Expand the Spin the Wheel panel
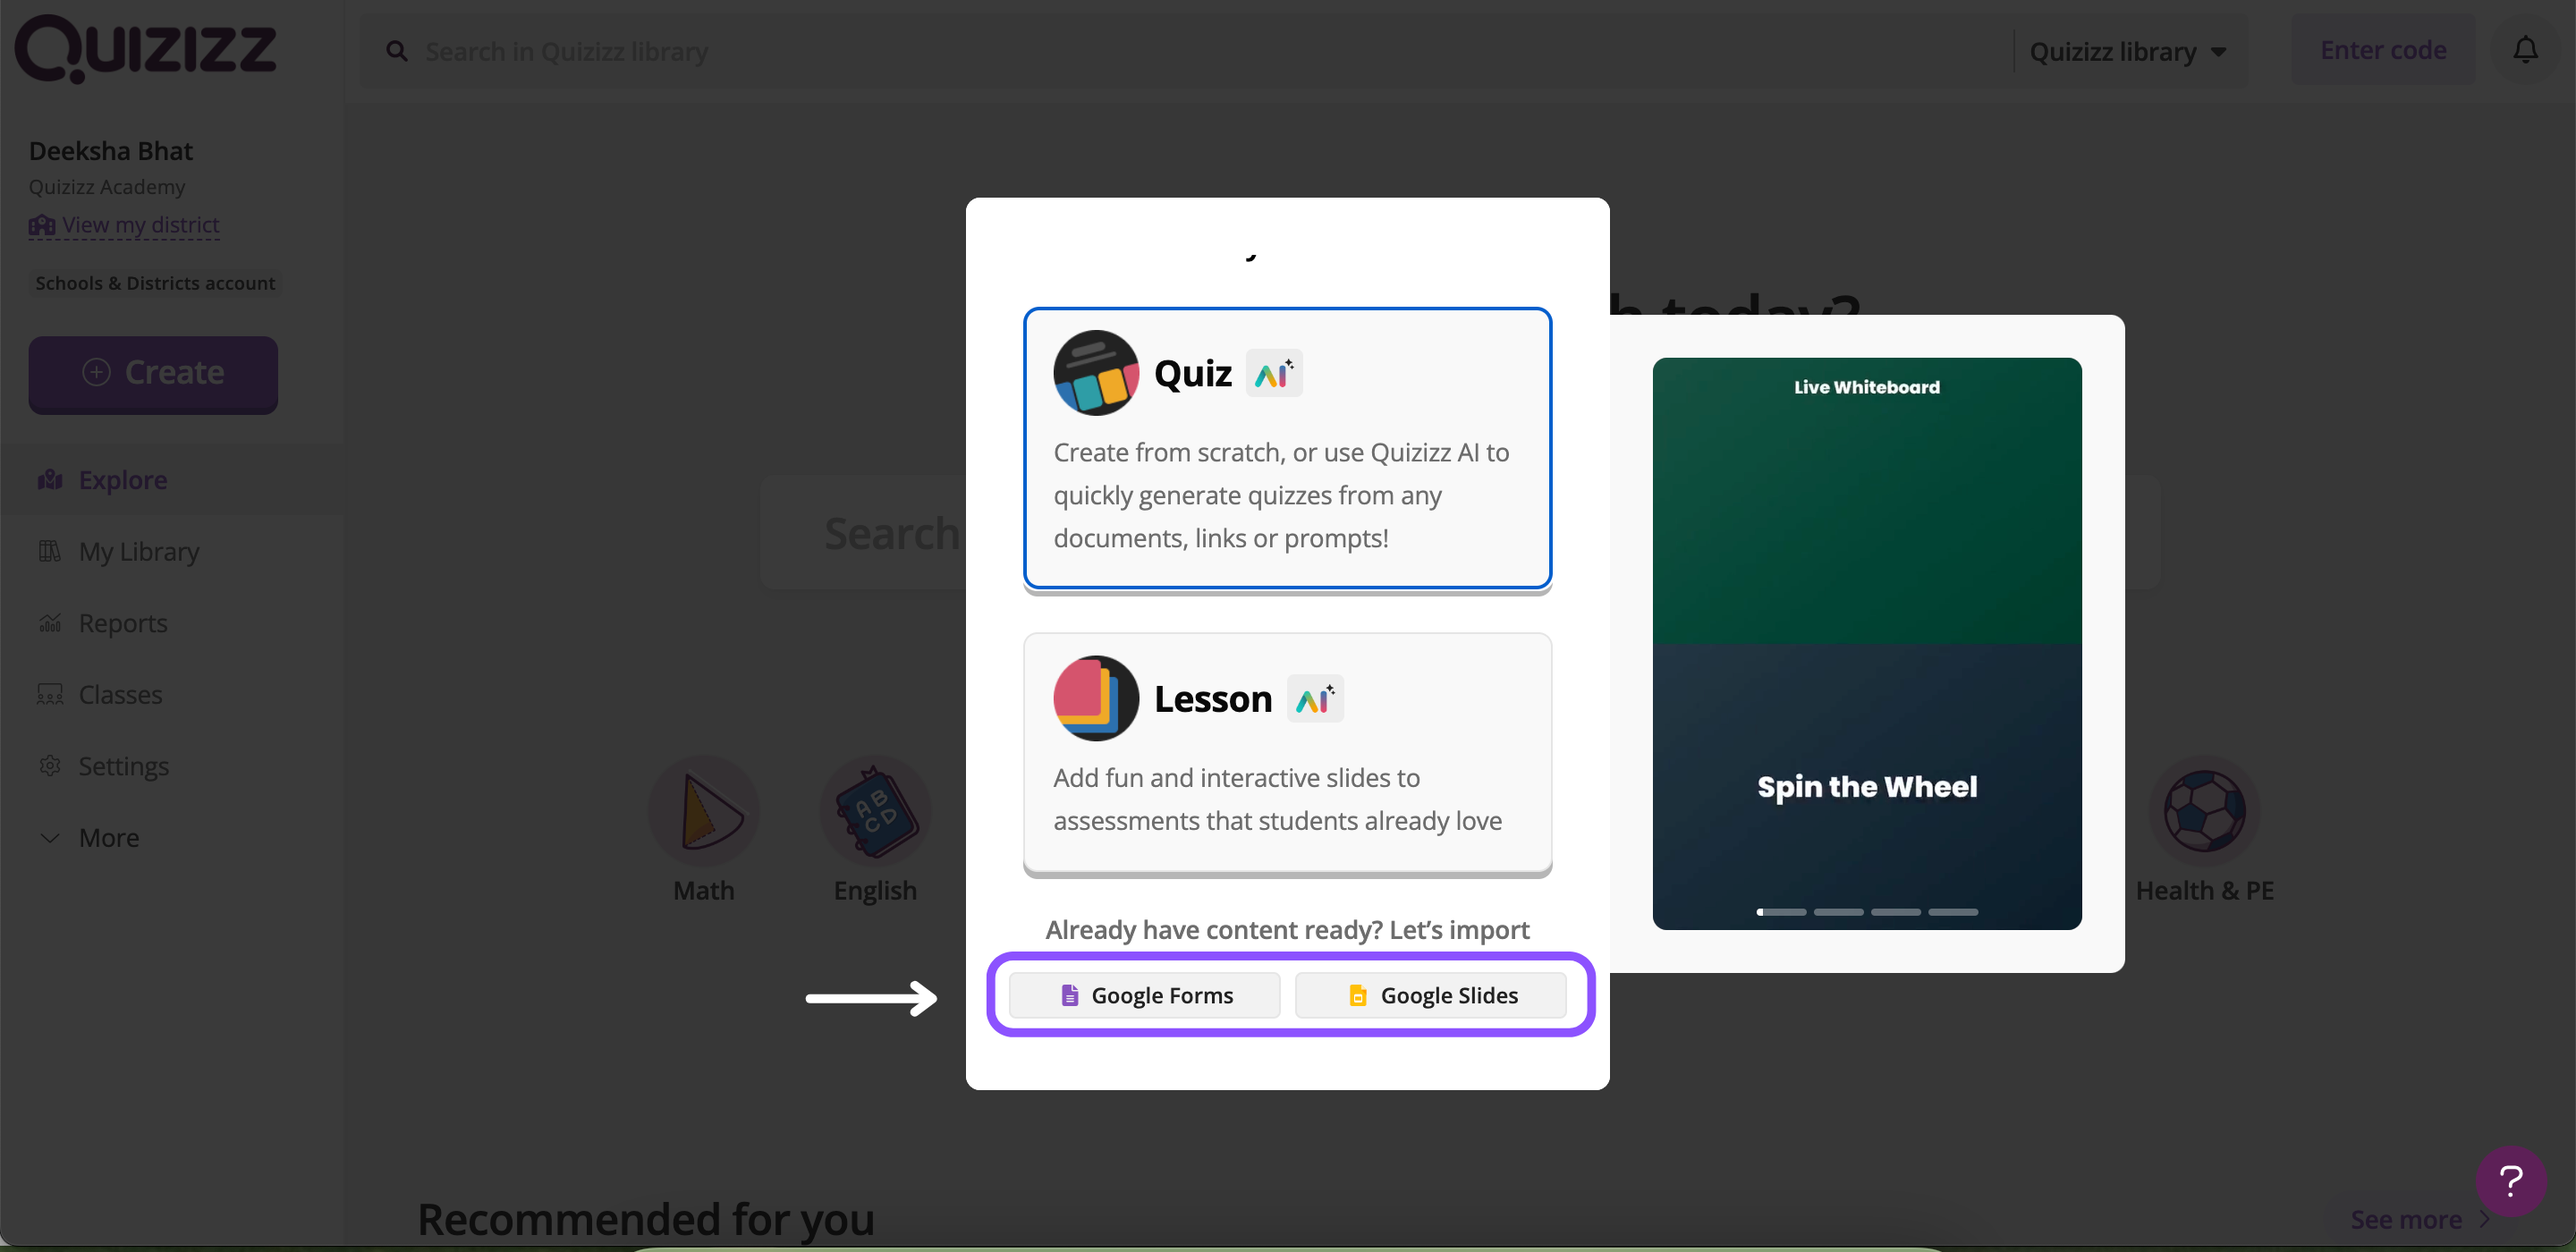 1868,785
